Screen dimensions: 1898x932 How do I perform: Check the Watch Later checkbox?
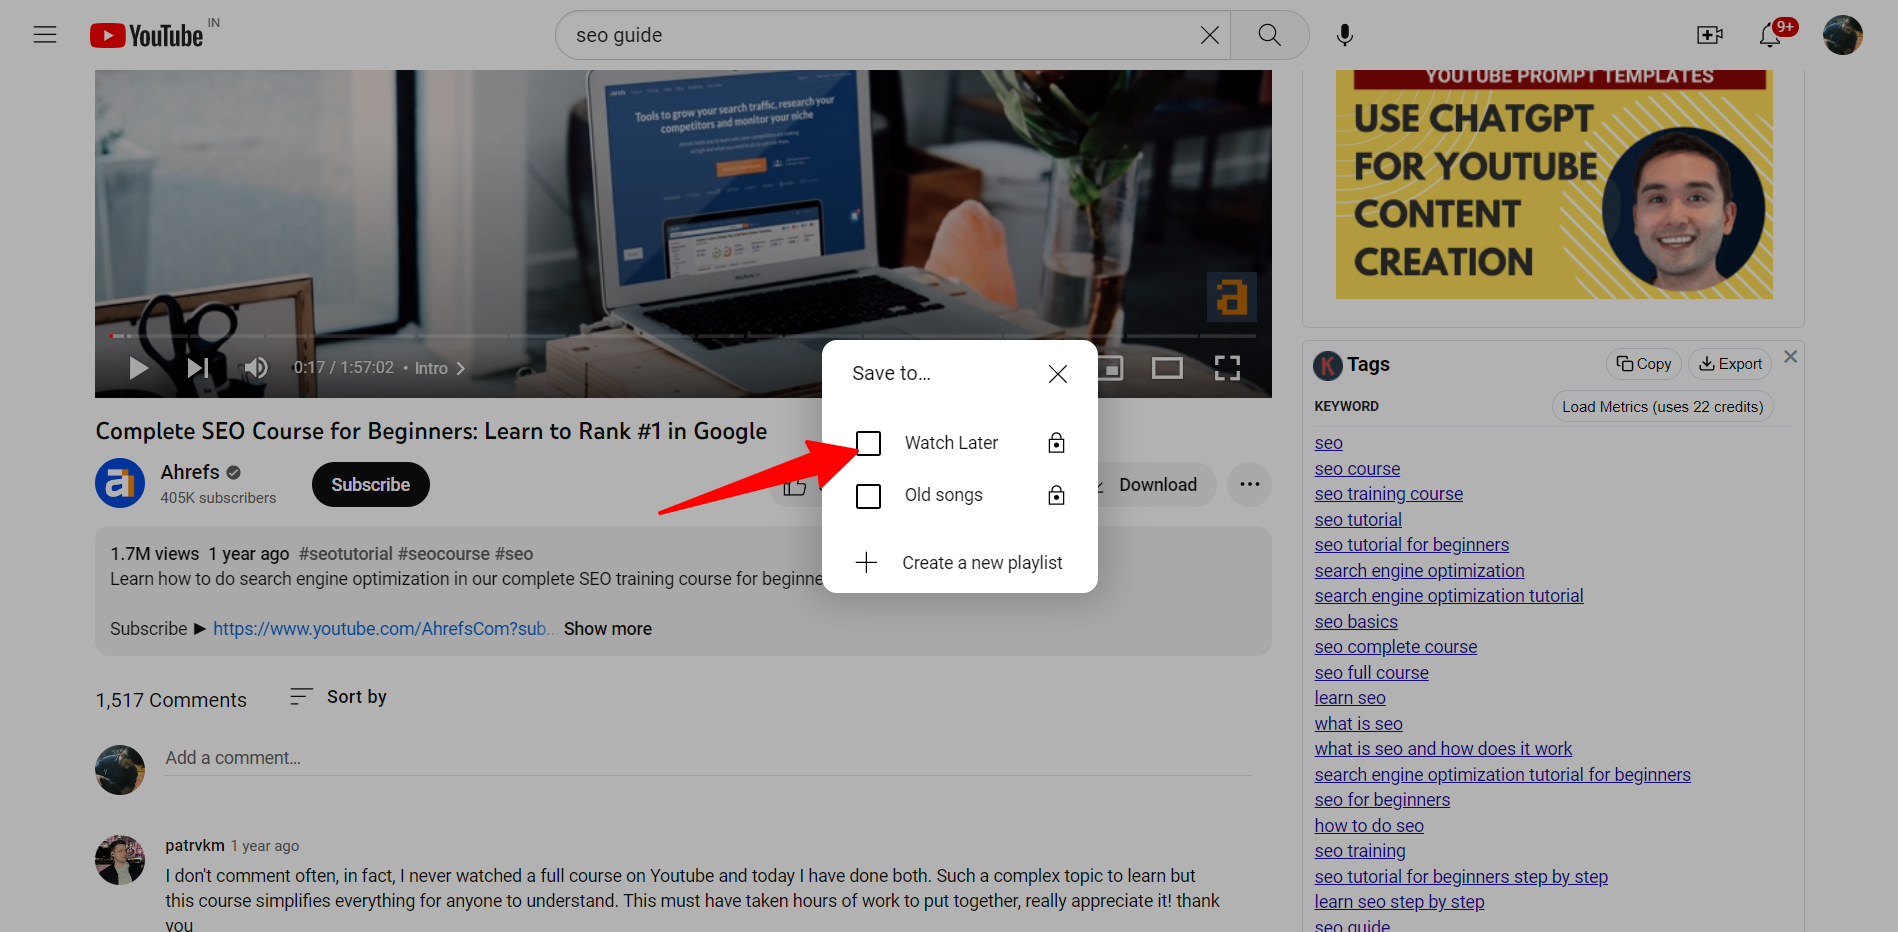[869, 443]
